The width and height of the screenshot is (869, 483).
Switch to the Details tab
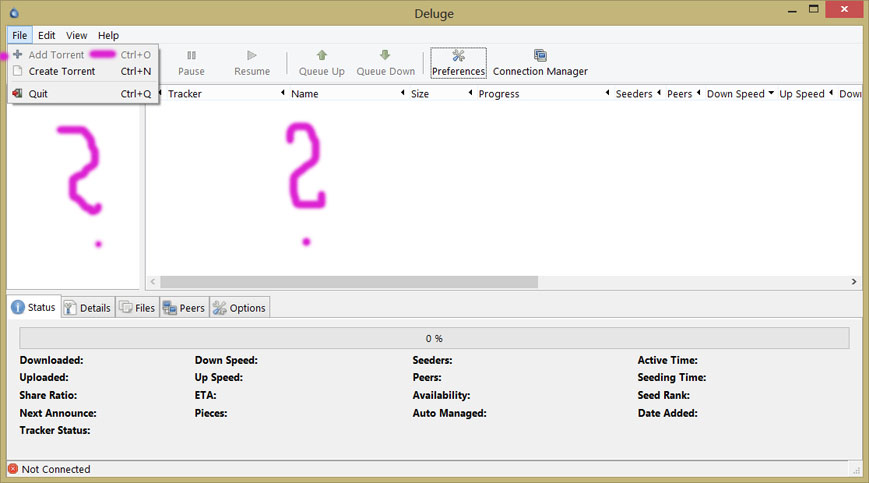click(88, 308)
